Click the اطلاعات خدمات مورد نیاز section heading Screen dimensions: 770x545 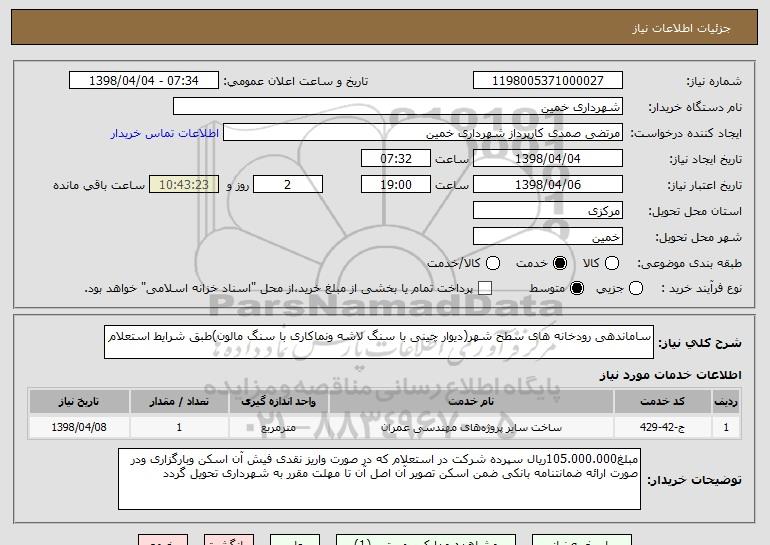tap(670, 375)
